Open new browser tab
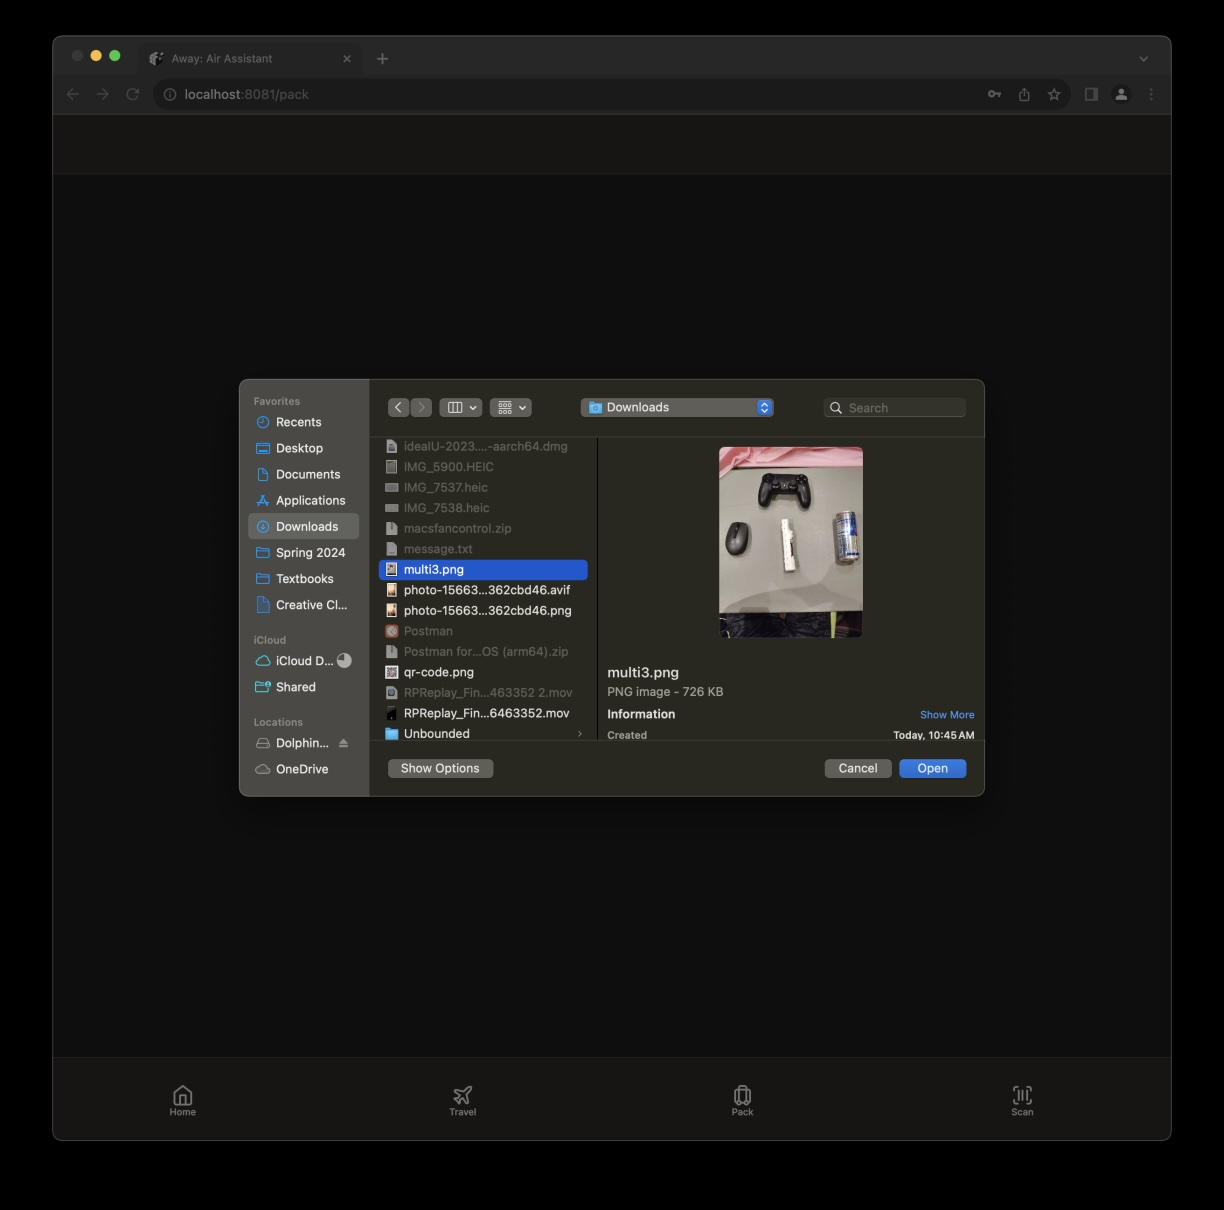This screenshot has height=1210, width=1224. 382,59
